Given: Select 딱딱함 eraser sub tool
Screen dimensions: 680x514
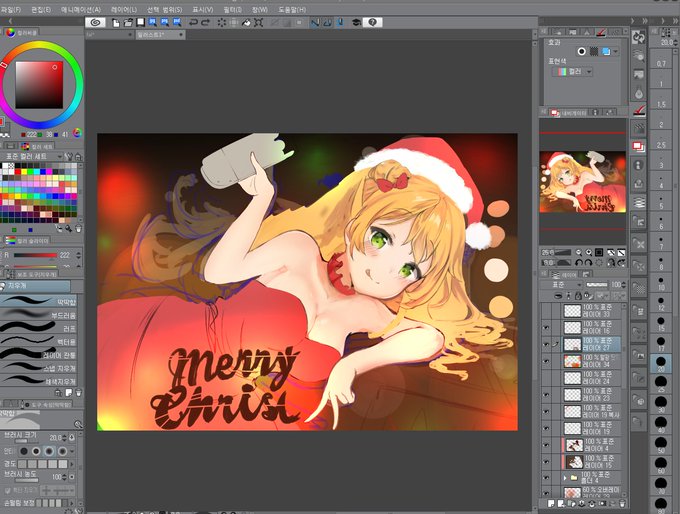Looking at the screenshot, I should [x=39, y=301].
